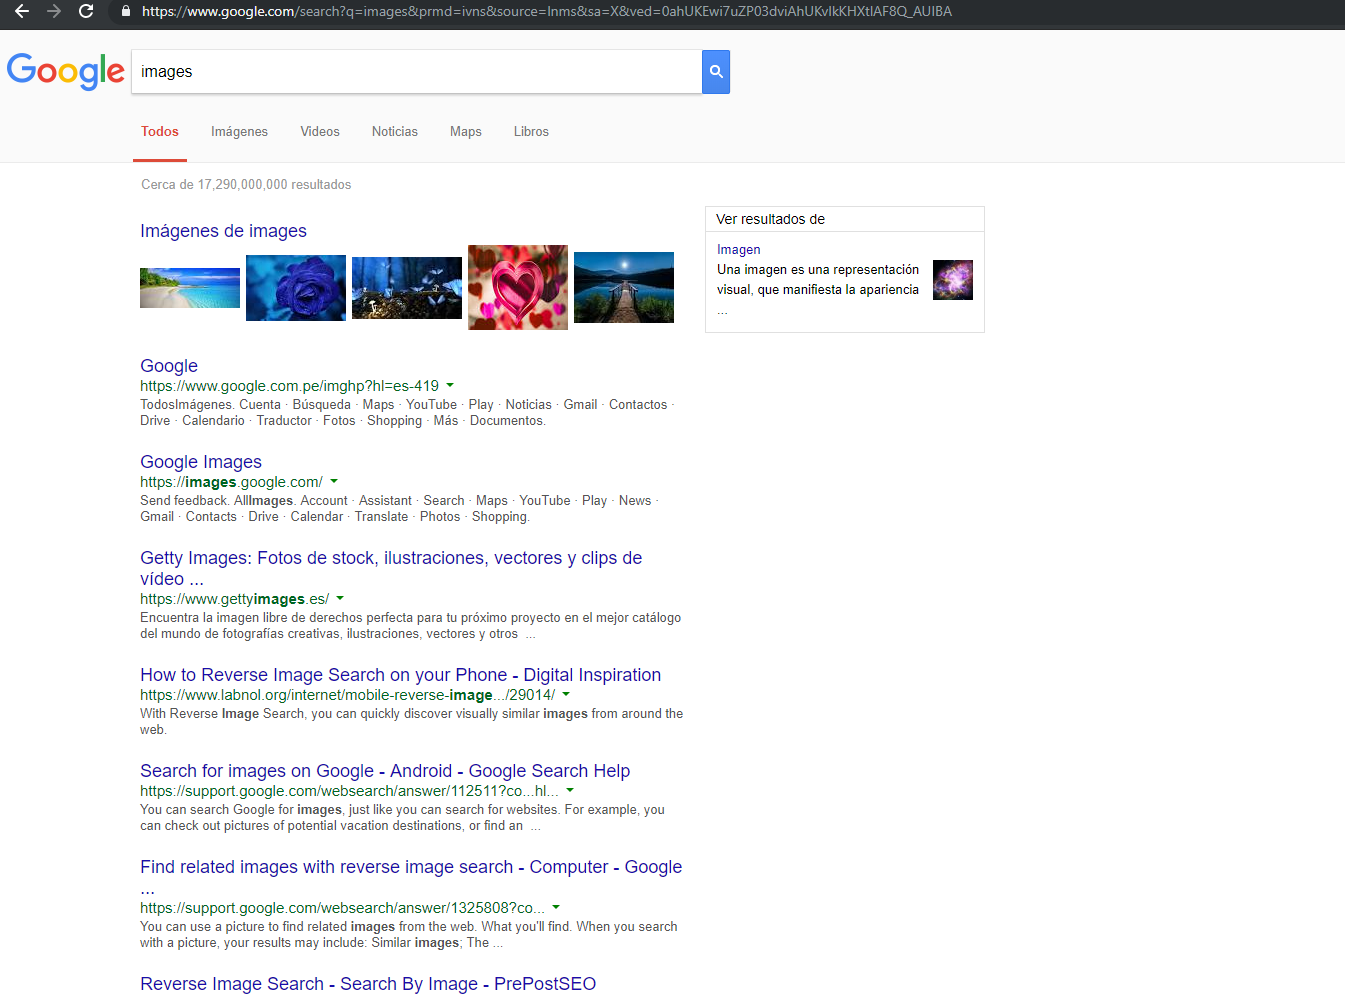Screen dimensions: 1345x998
Task: Open the Noticias tab
Action: point(395,132)
